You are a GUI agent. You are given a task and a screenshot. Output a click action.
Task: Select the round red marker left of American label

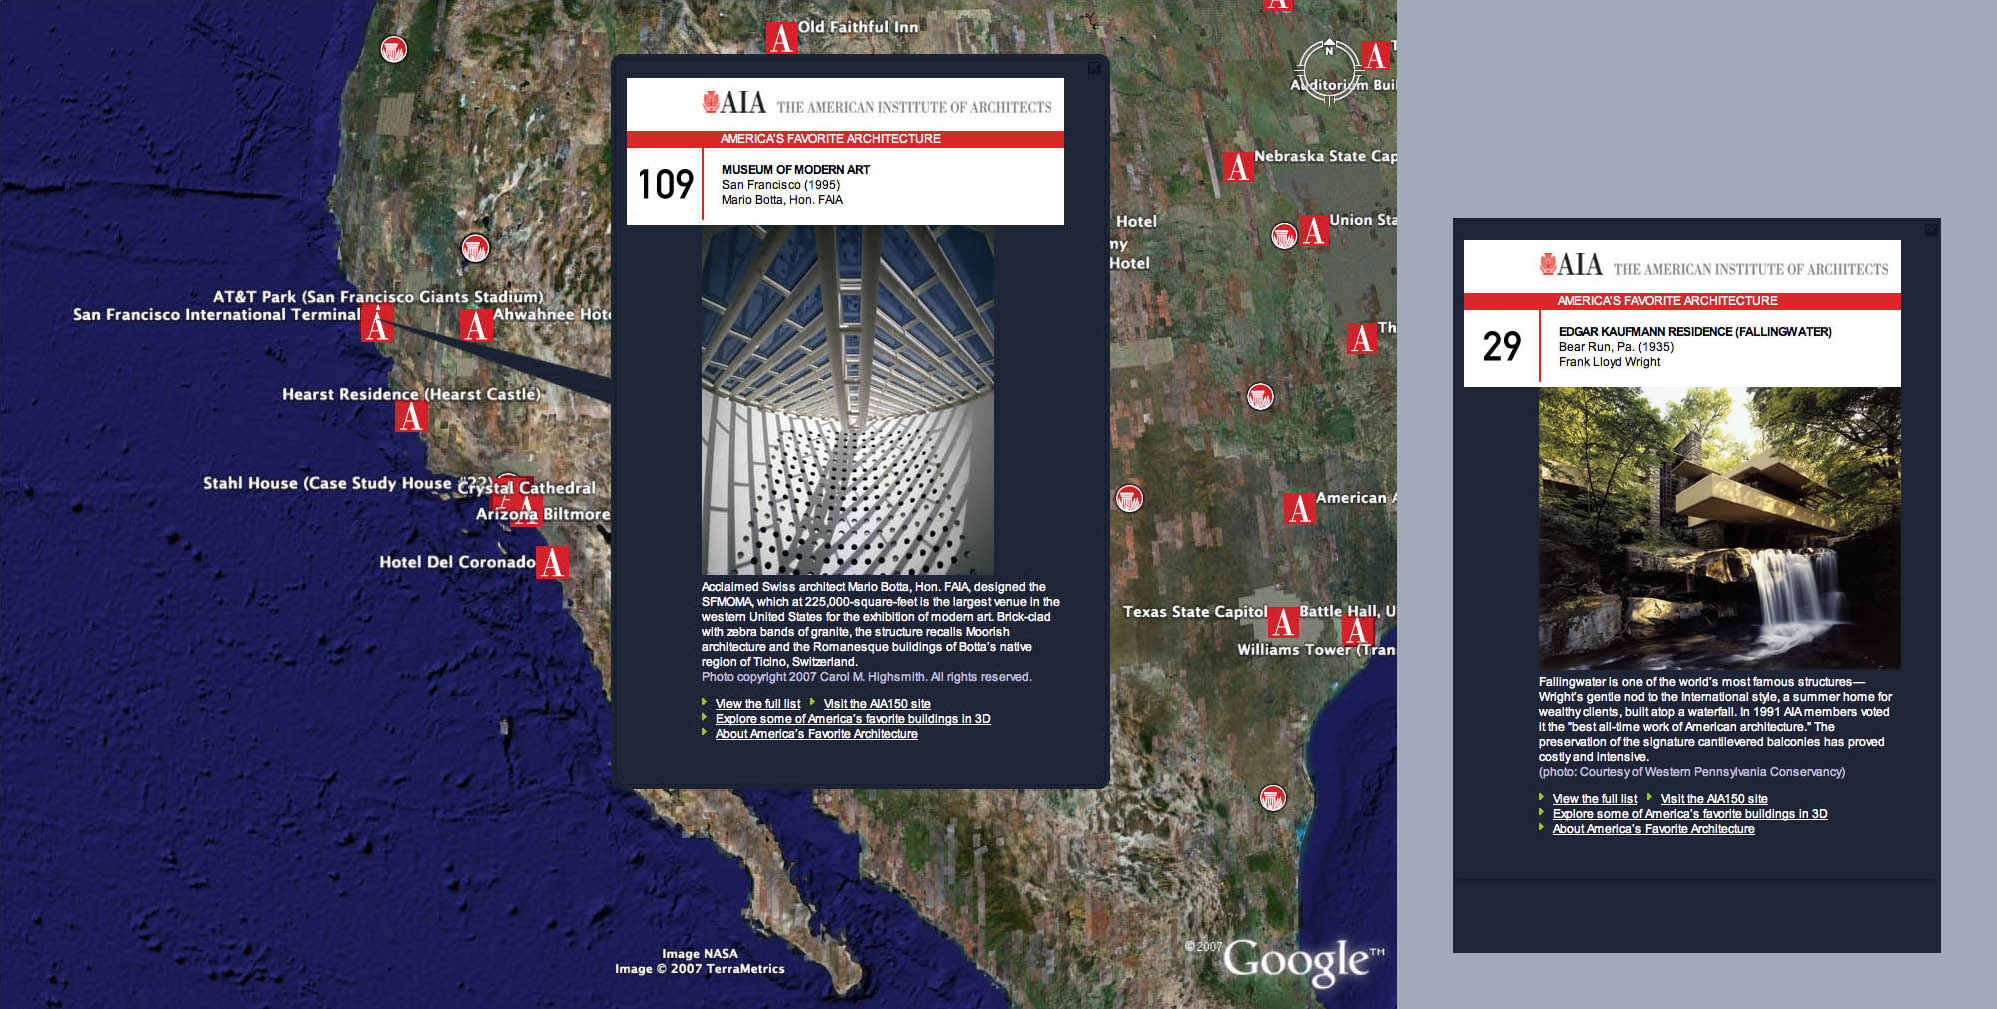[x=1129, y=498]
